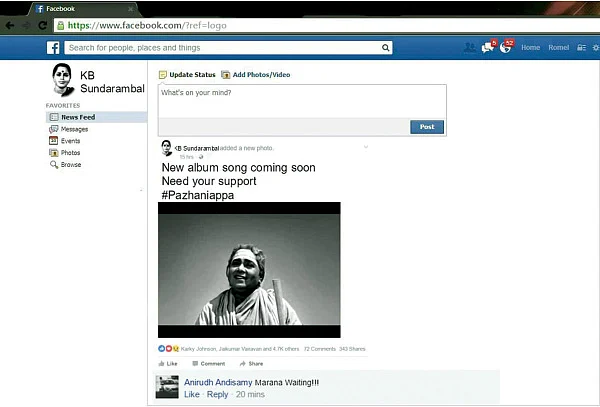Open Messages from favorites
Viewport: 600px width, 407px height.
74,129
